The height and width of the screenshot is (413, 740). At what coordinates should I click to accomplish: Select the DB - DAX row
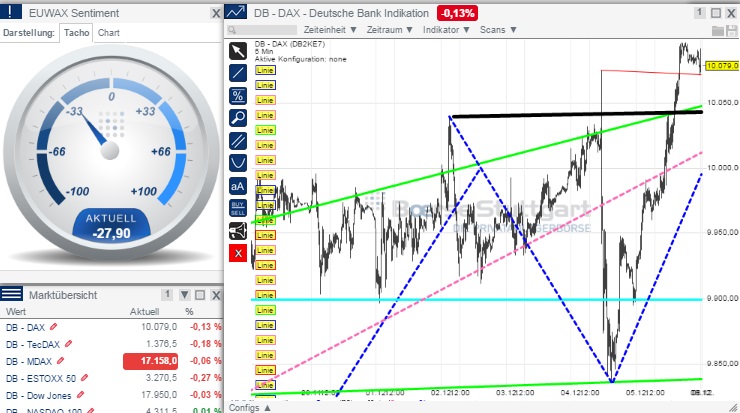tap(111, 327)
